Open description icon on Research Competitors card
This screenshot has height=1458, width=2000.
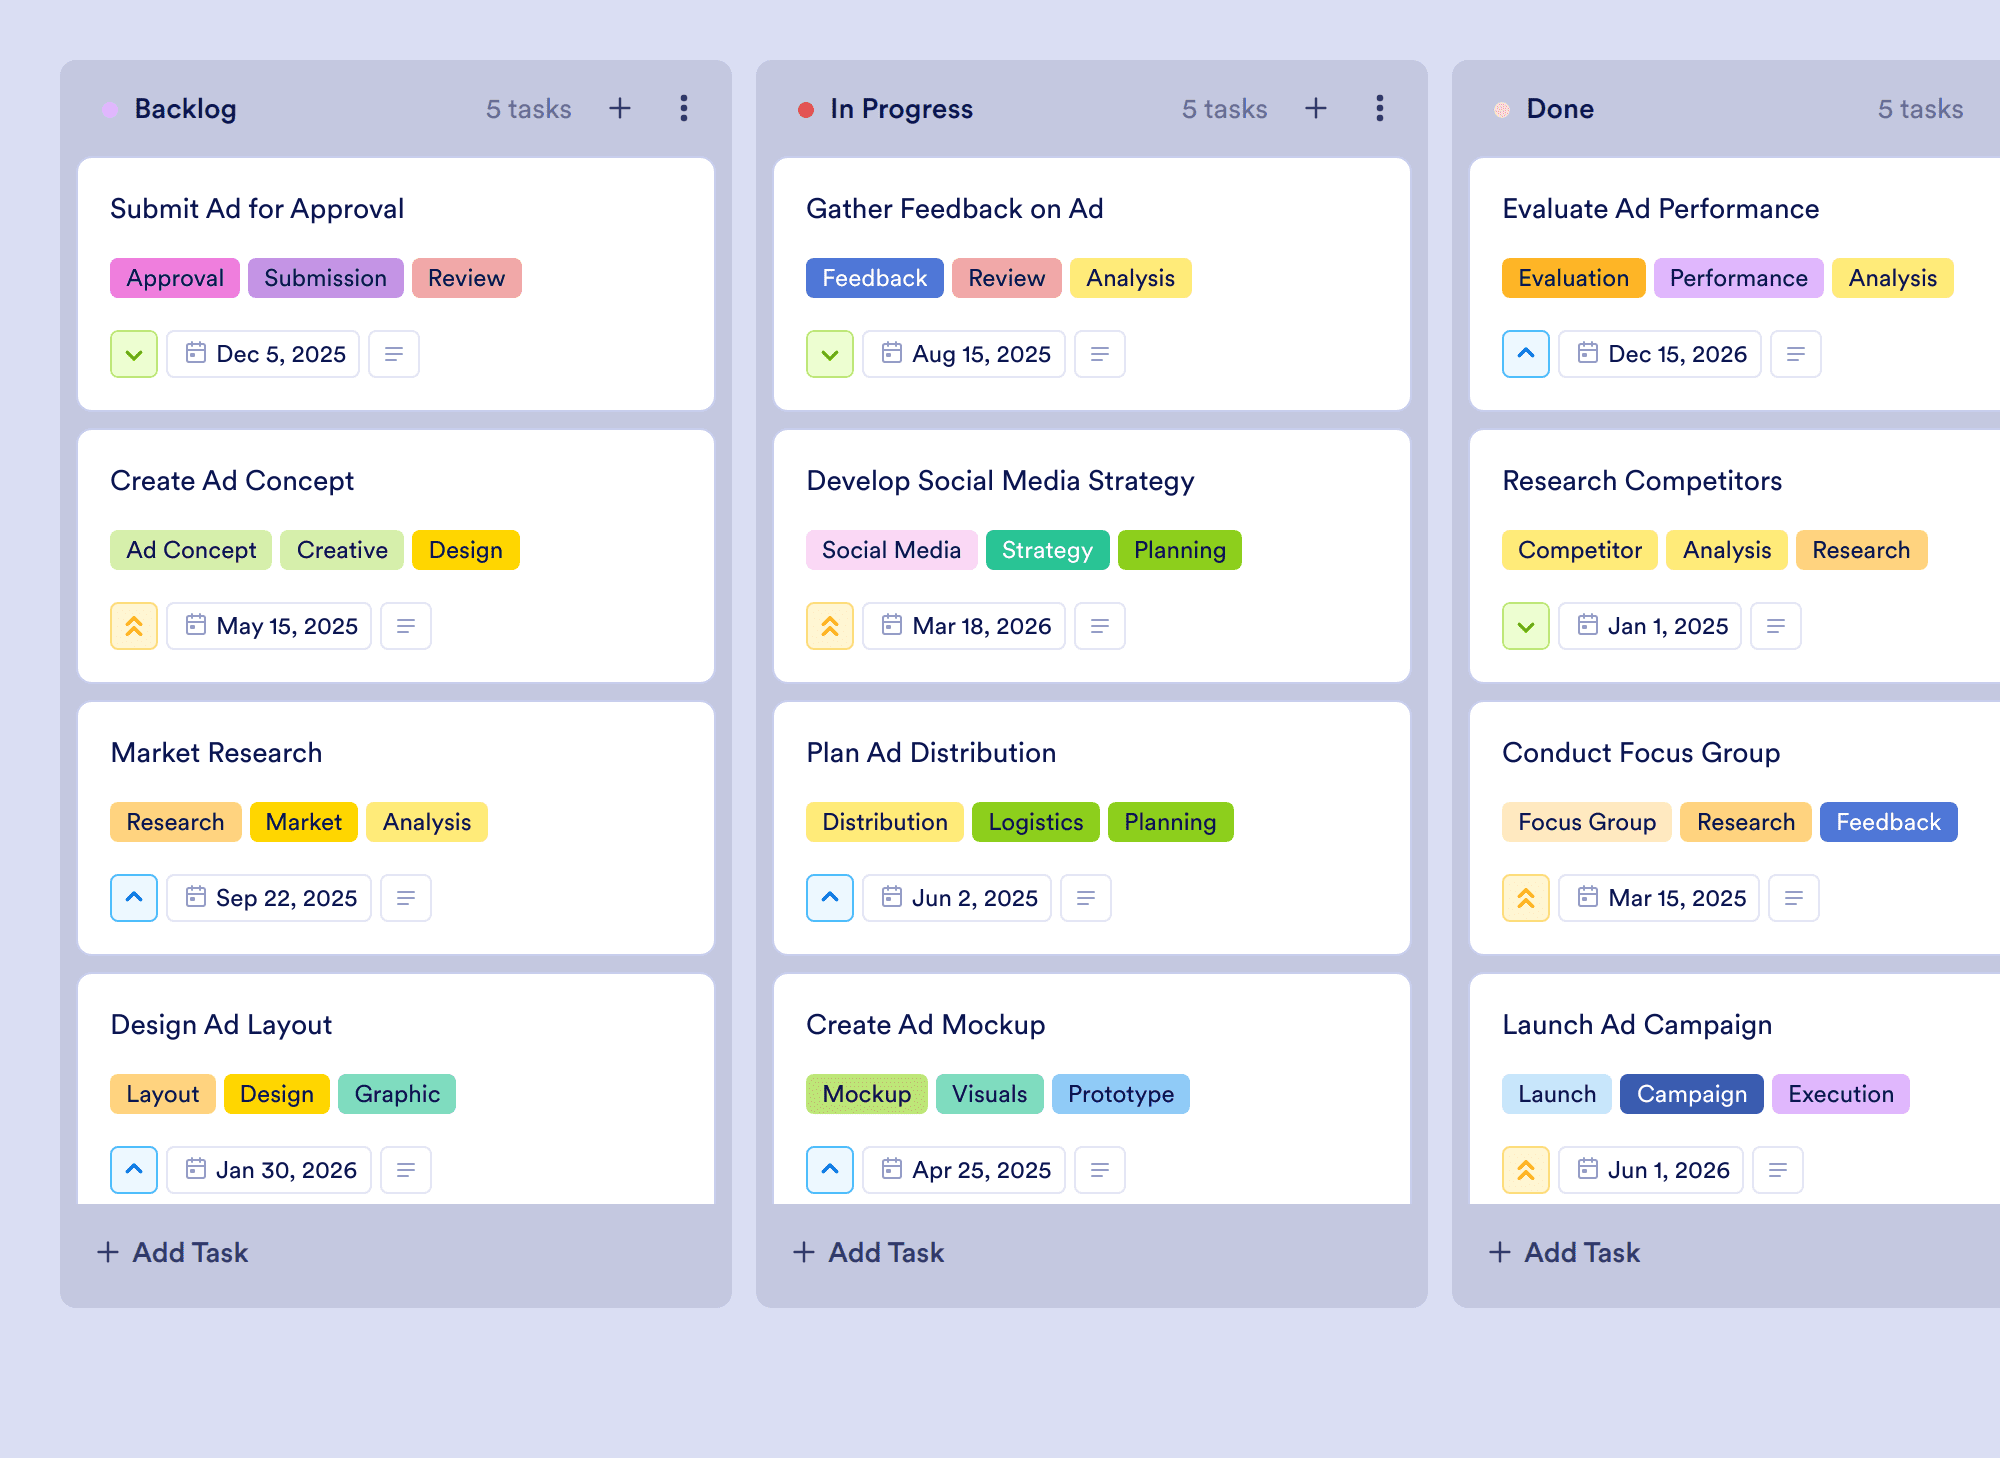pyautogui.click(x=1776, y=626)
